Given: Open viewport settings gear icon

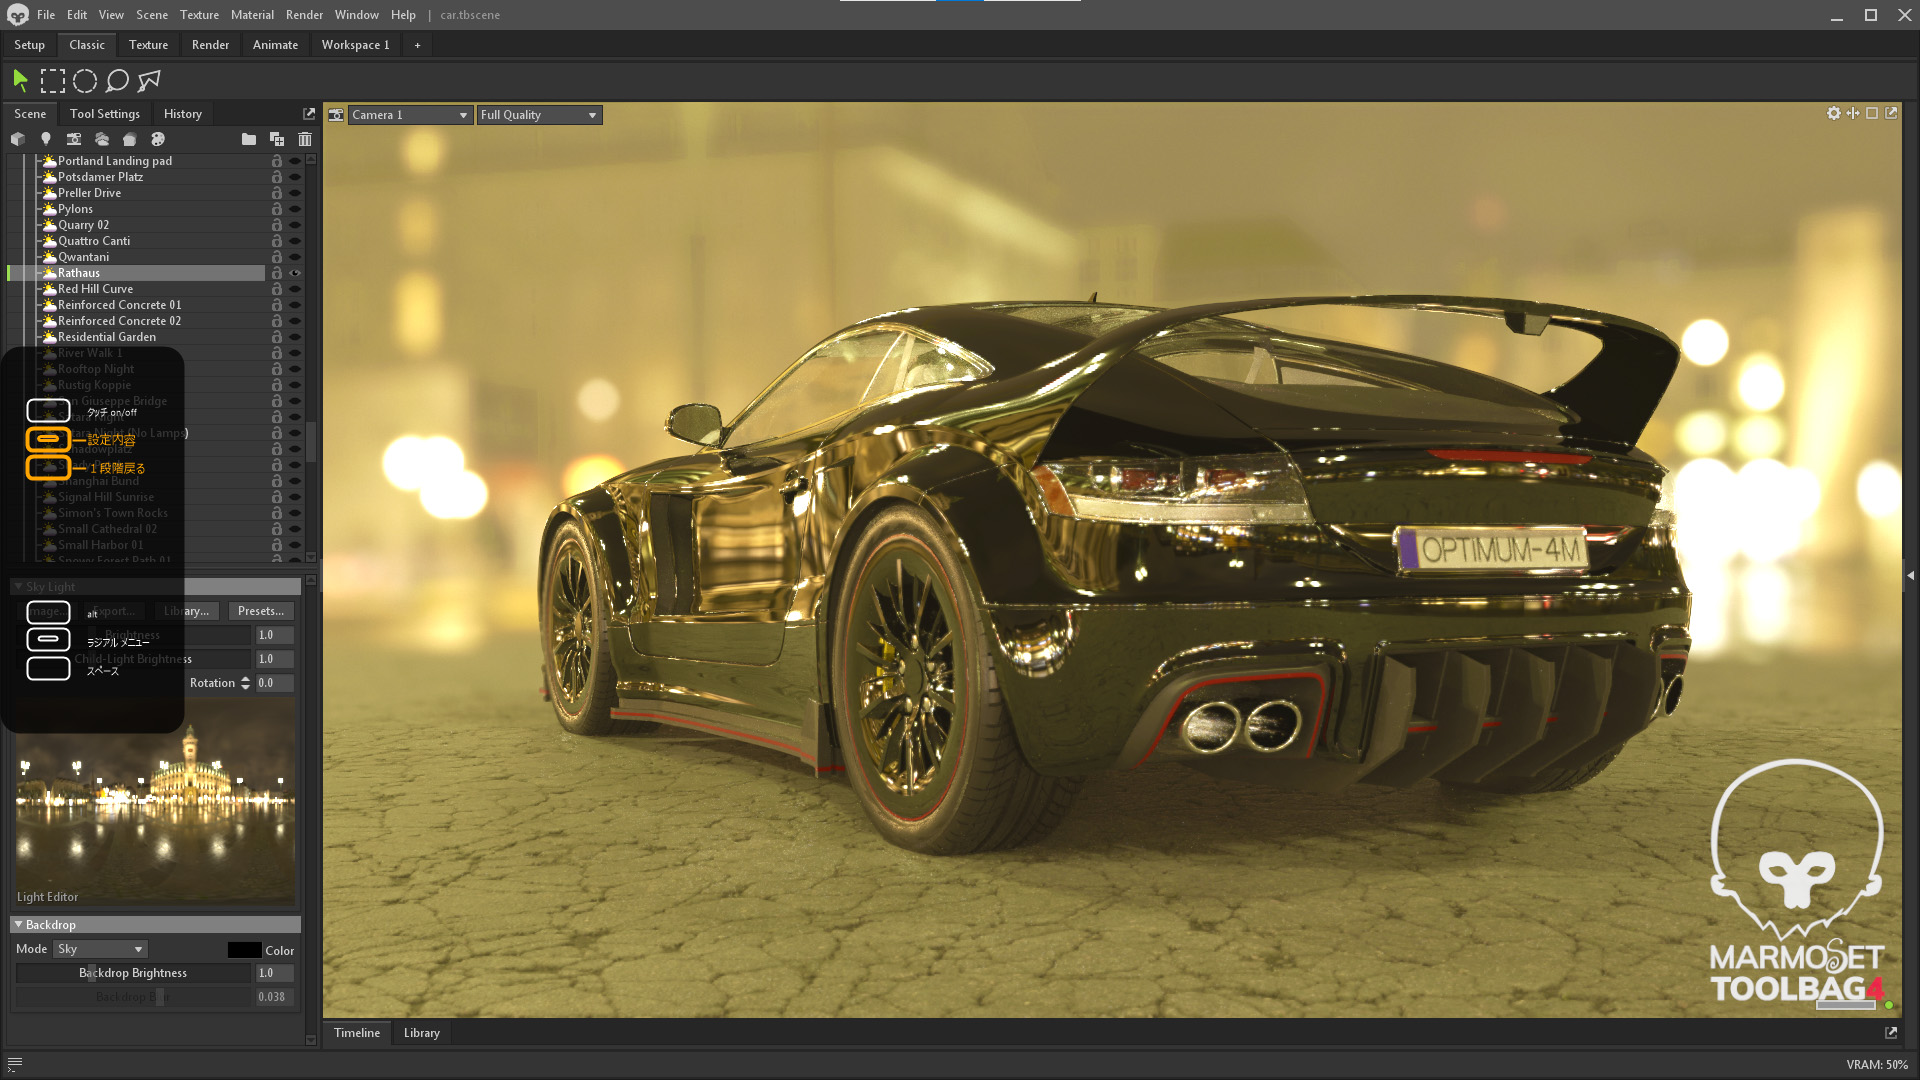Looking at the screenshot, I should pos(1834,113).
